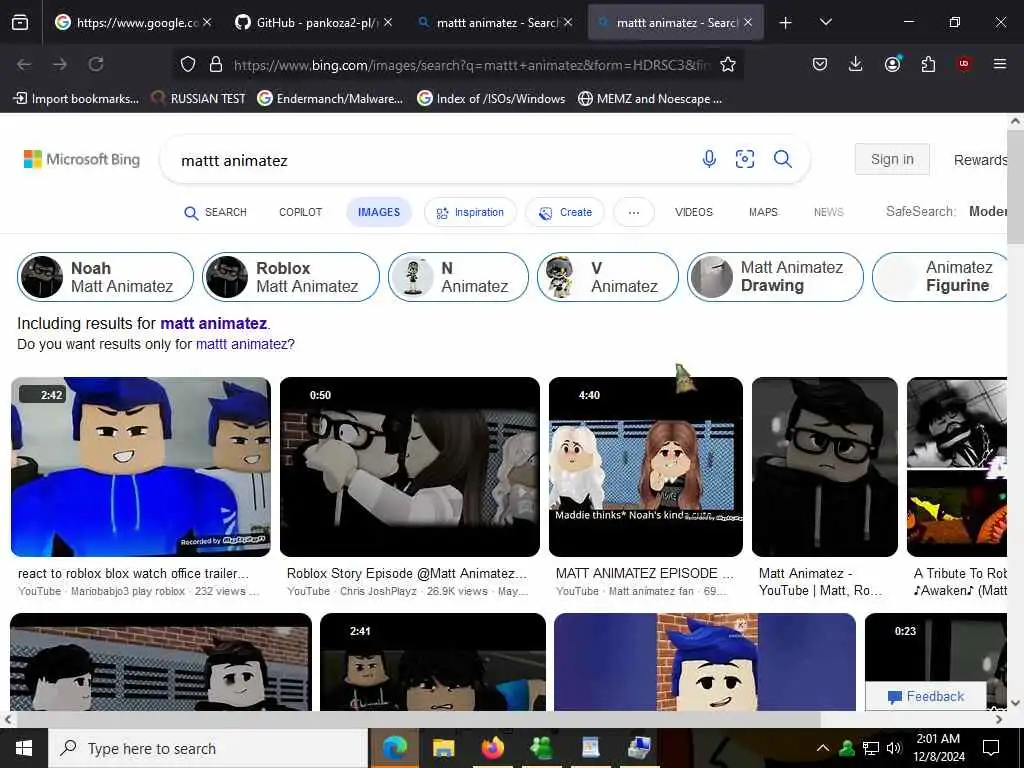Image resolution: width=1024 pixels, height=768 pixels.
Task: Select Animatez Figurine suggestion chip
Action: pos(940,277)
